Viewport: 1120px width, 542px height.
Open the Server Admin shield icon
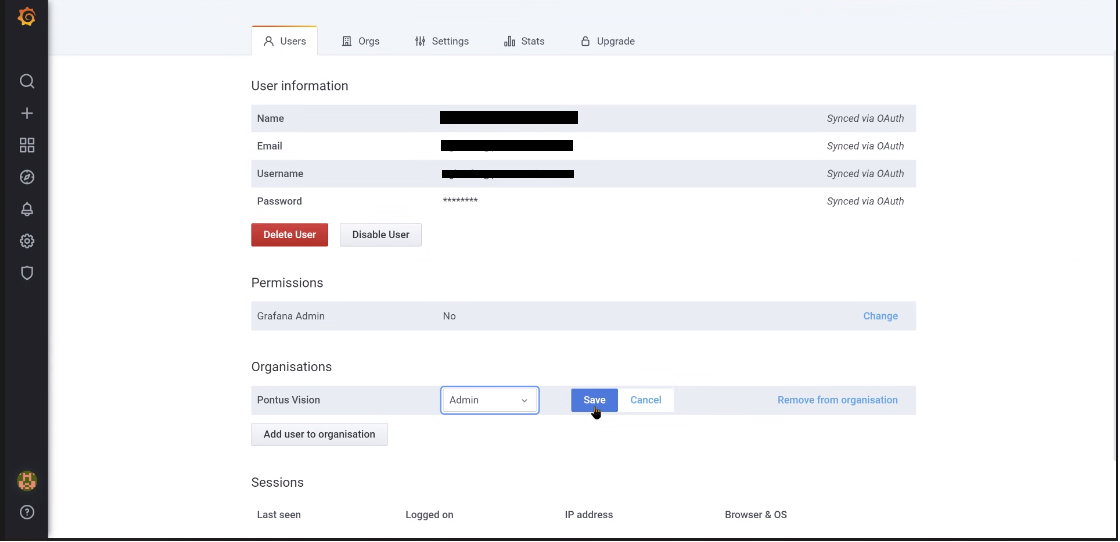click(27, 273)
